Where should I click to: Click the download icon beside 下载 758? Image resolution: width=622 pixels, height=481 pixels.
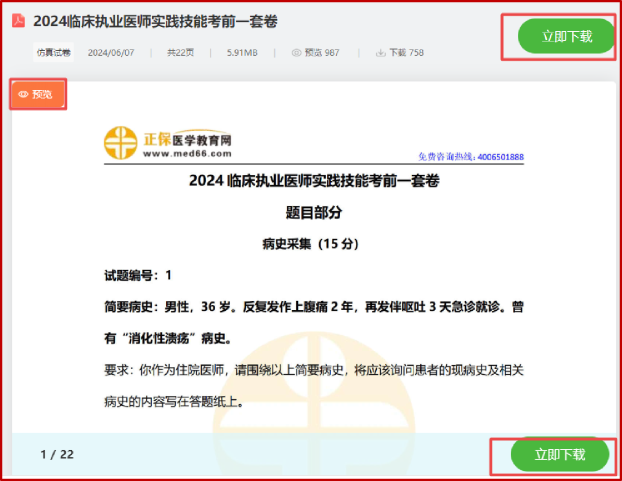(x=381, y=52)
